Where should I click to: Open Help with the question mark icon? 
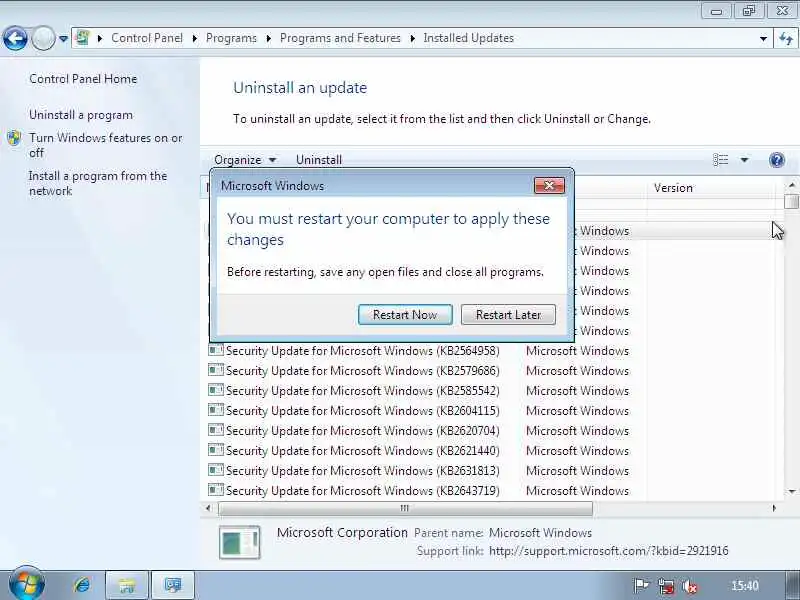click(x=777, y=160)
